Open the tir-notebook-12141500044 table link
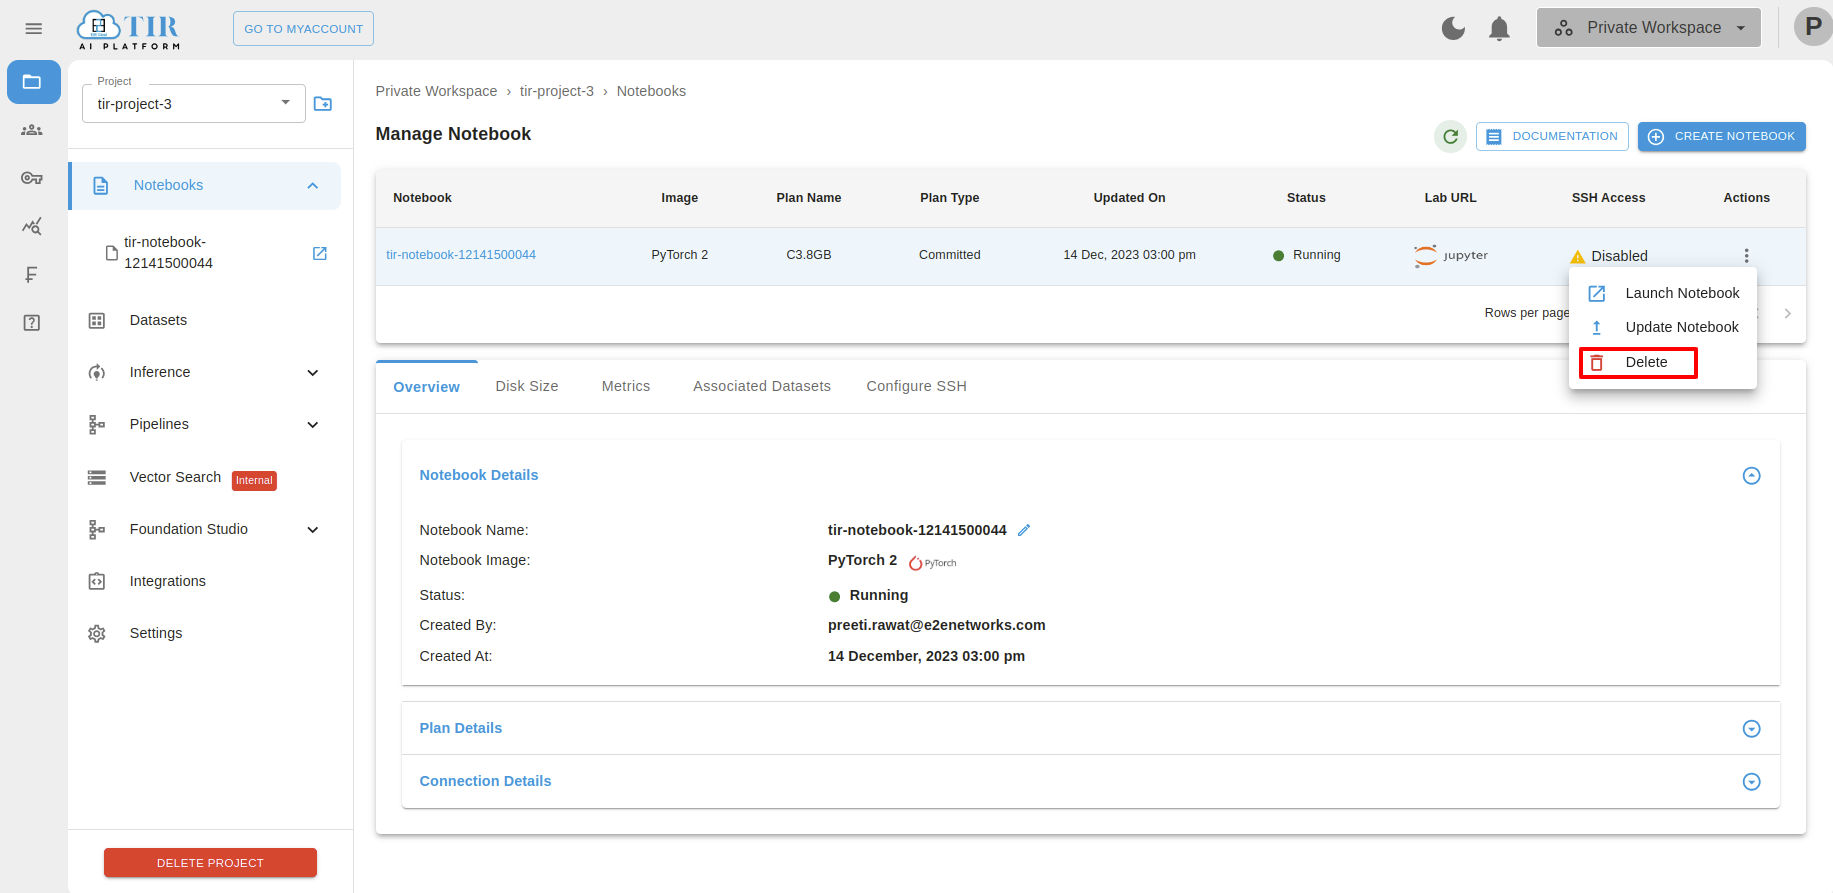Viewport: 1833px width, 893px height. click(x=461, y=255)
